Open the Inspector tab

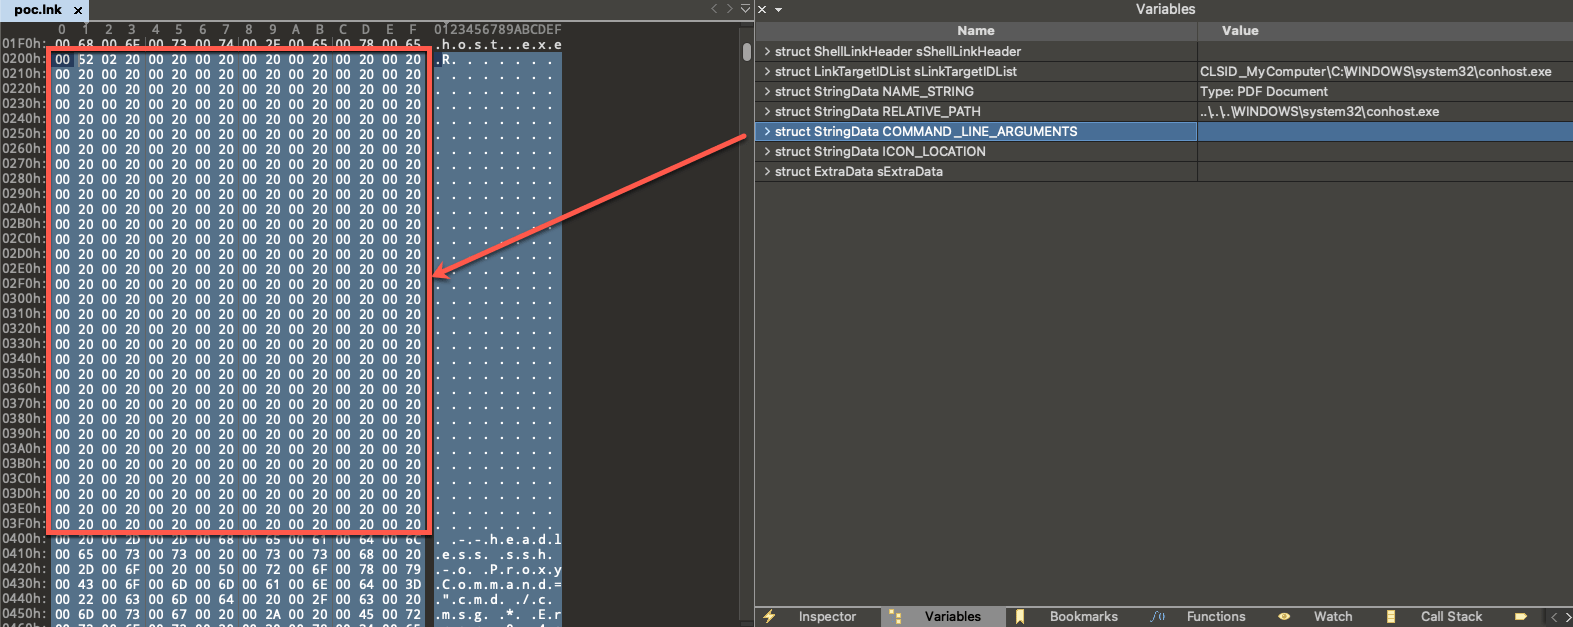(x=826, y=617)
